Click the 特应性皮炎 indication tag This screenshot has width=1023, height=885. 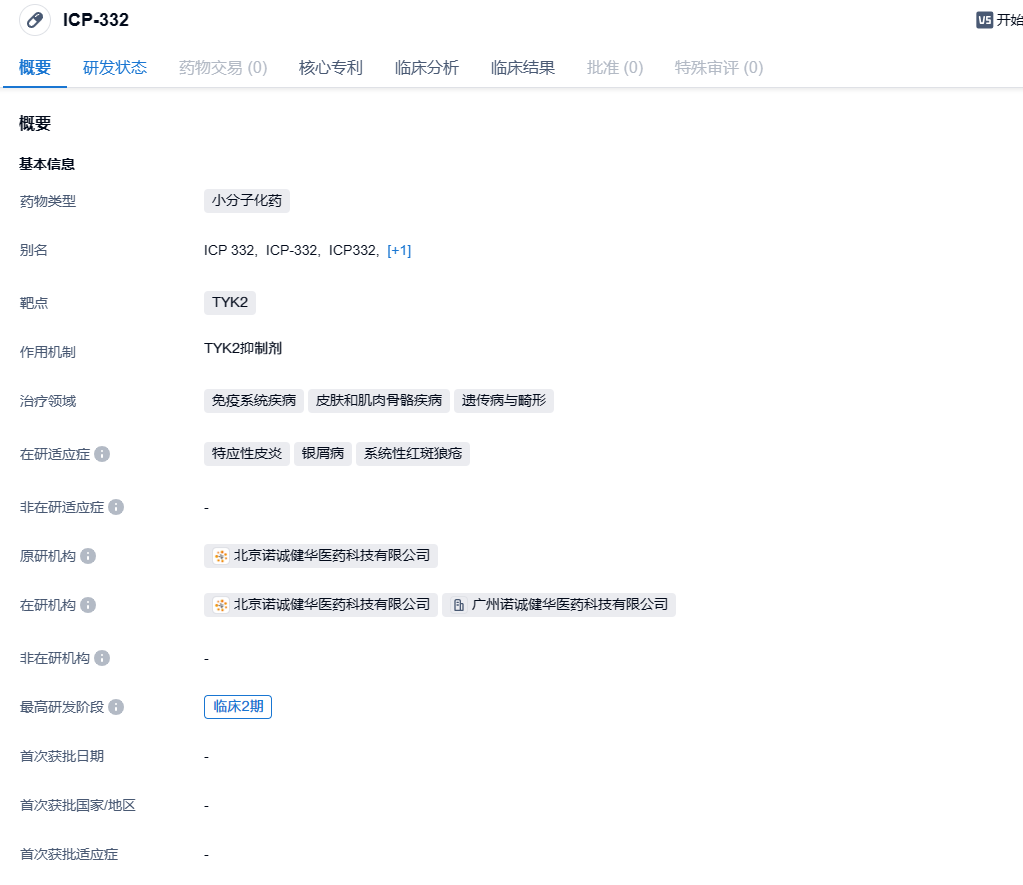pyautogui.click(x=247, y=454)
